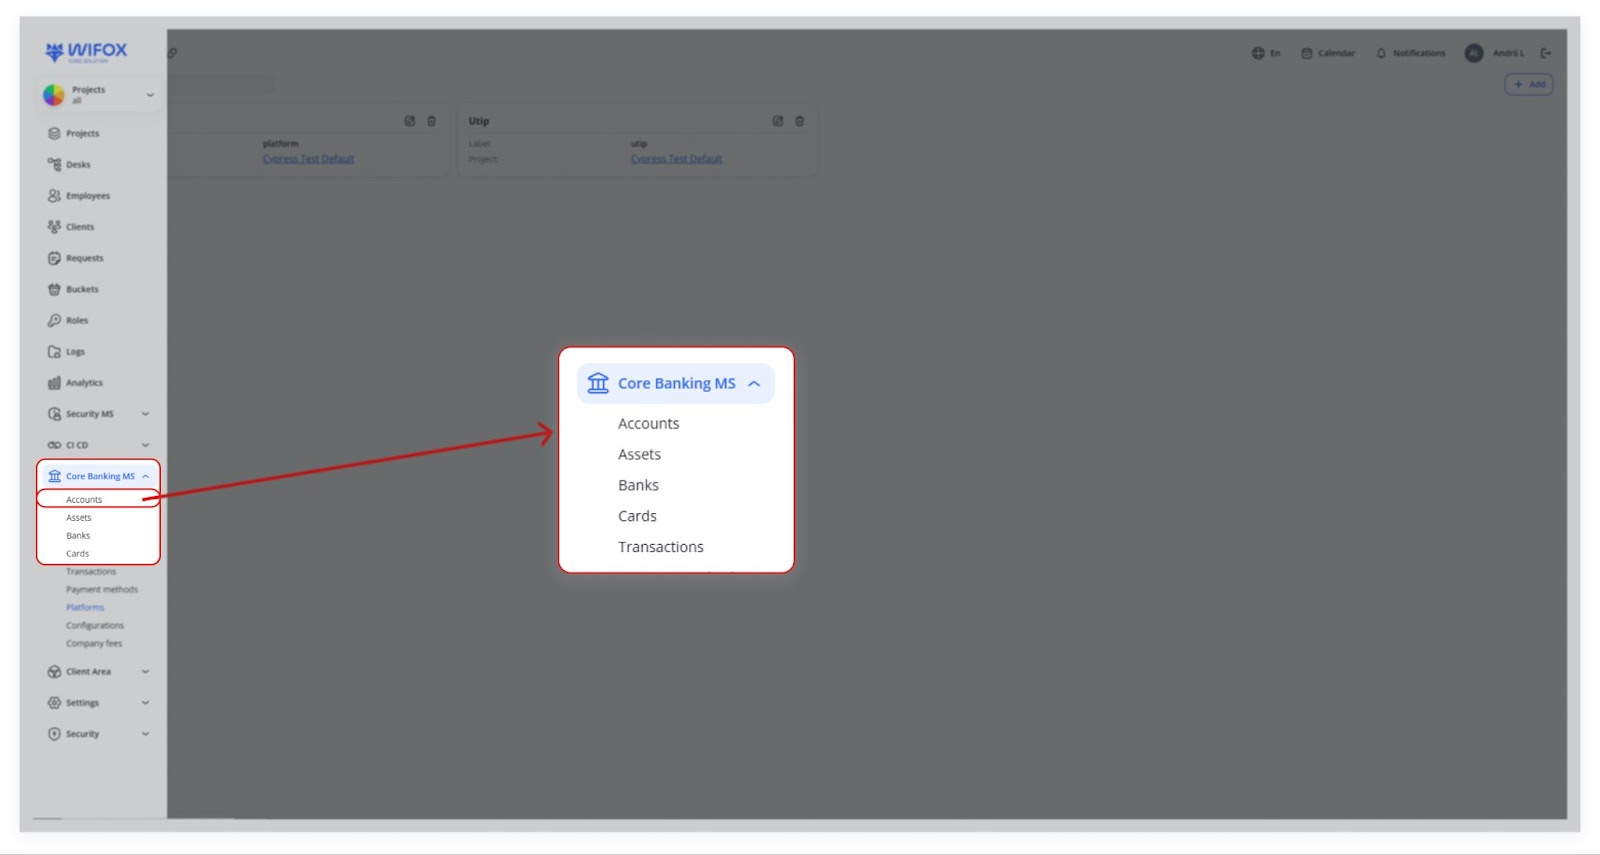
Task: Click the Desks hierarchy icon in sidebar
Action: 54,164
